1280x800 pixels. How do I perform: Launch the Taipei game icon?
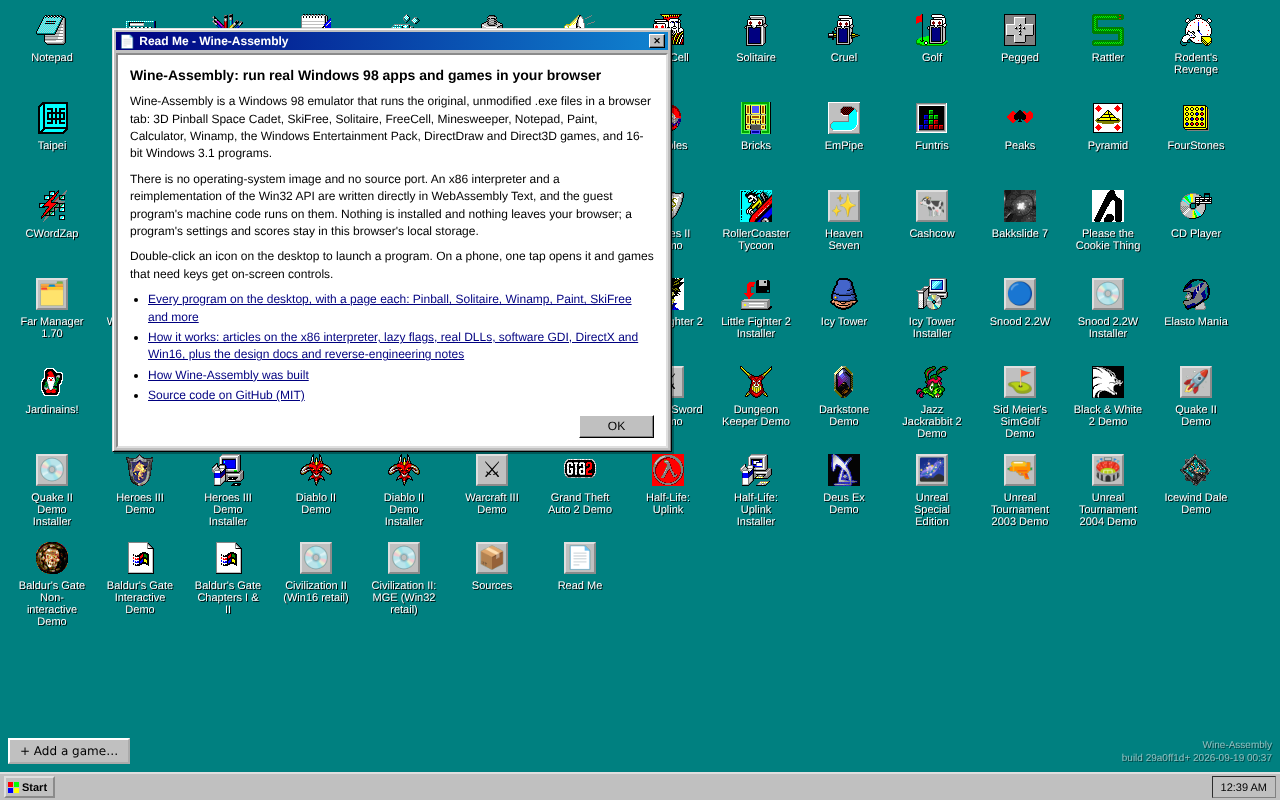tap(52, 118)
